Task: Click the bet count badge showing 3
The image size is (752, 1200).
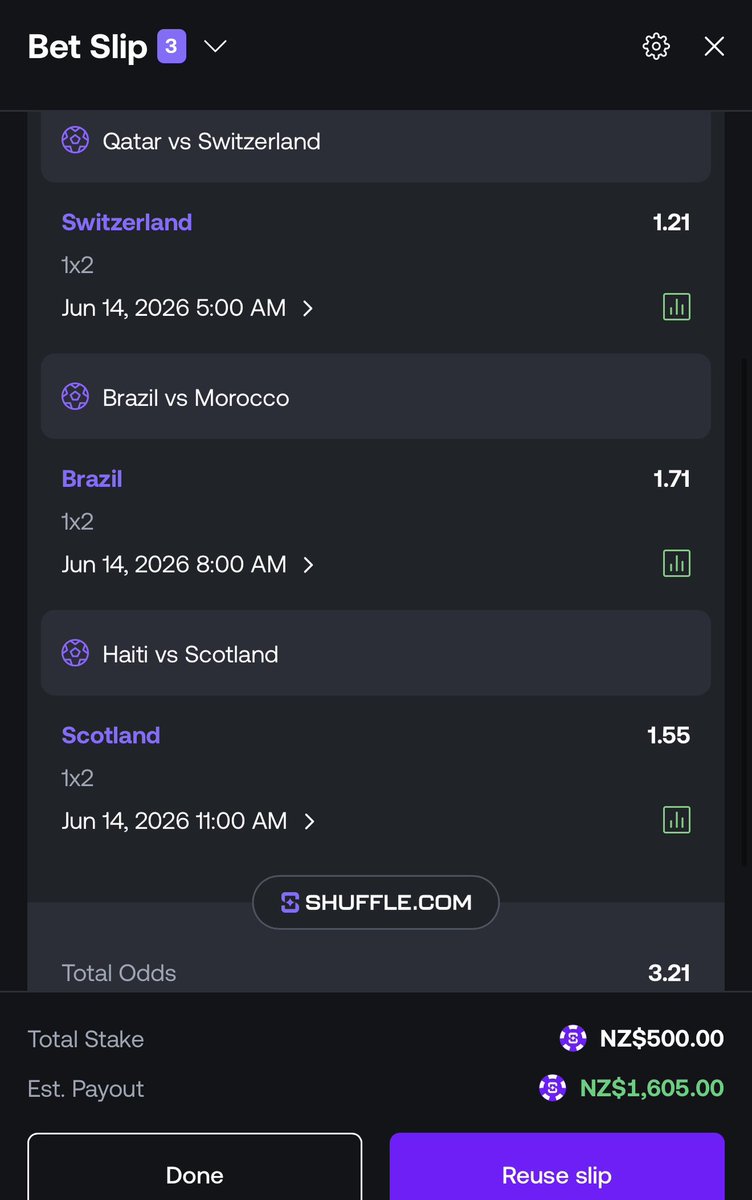Action: pos(171,46)
